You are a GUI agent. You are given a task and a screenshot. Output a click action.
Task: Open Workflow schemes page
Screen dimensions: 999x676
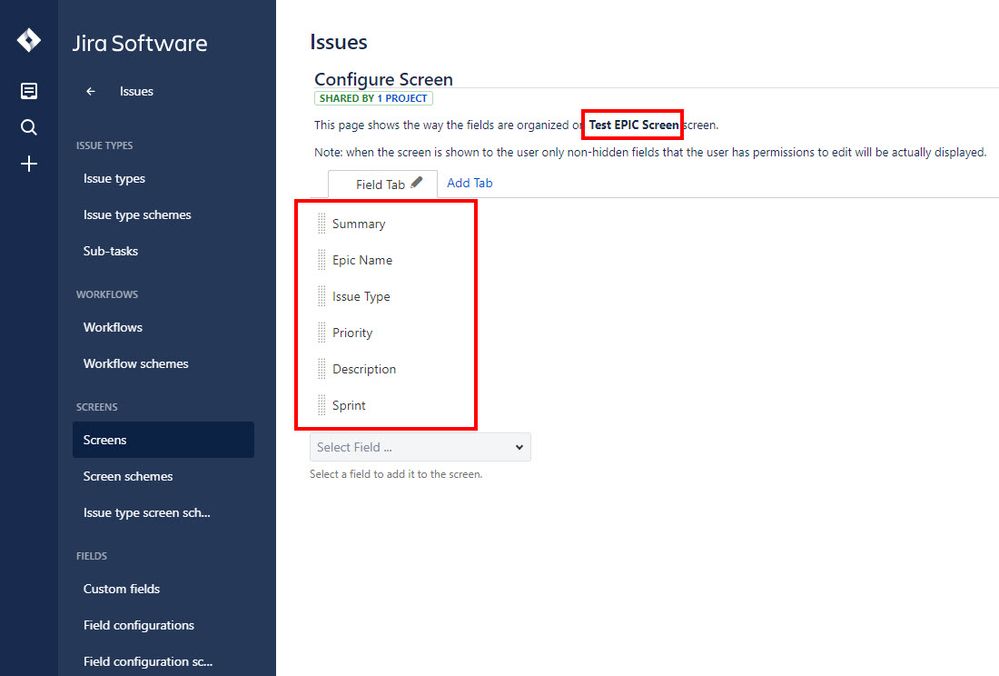[x=136, y=364]
